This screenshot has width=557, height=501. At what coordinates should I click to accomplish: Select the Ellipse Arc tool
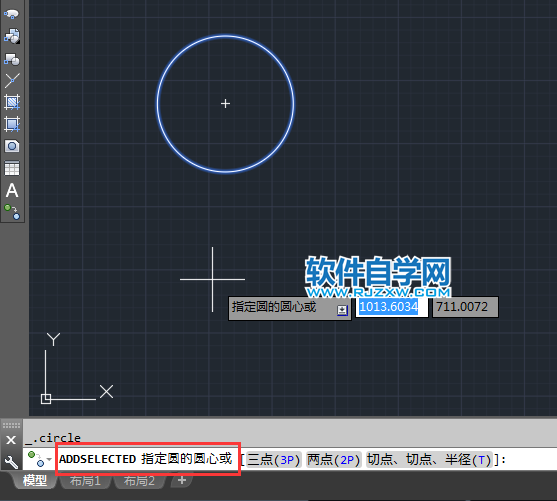12,14
